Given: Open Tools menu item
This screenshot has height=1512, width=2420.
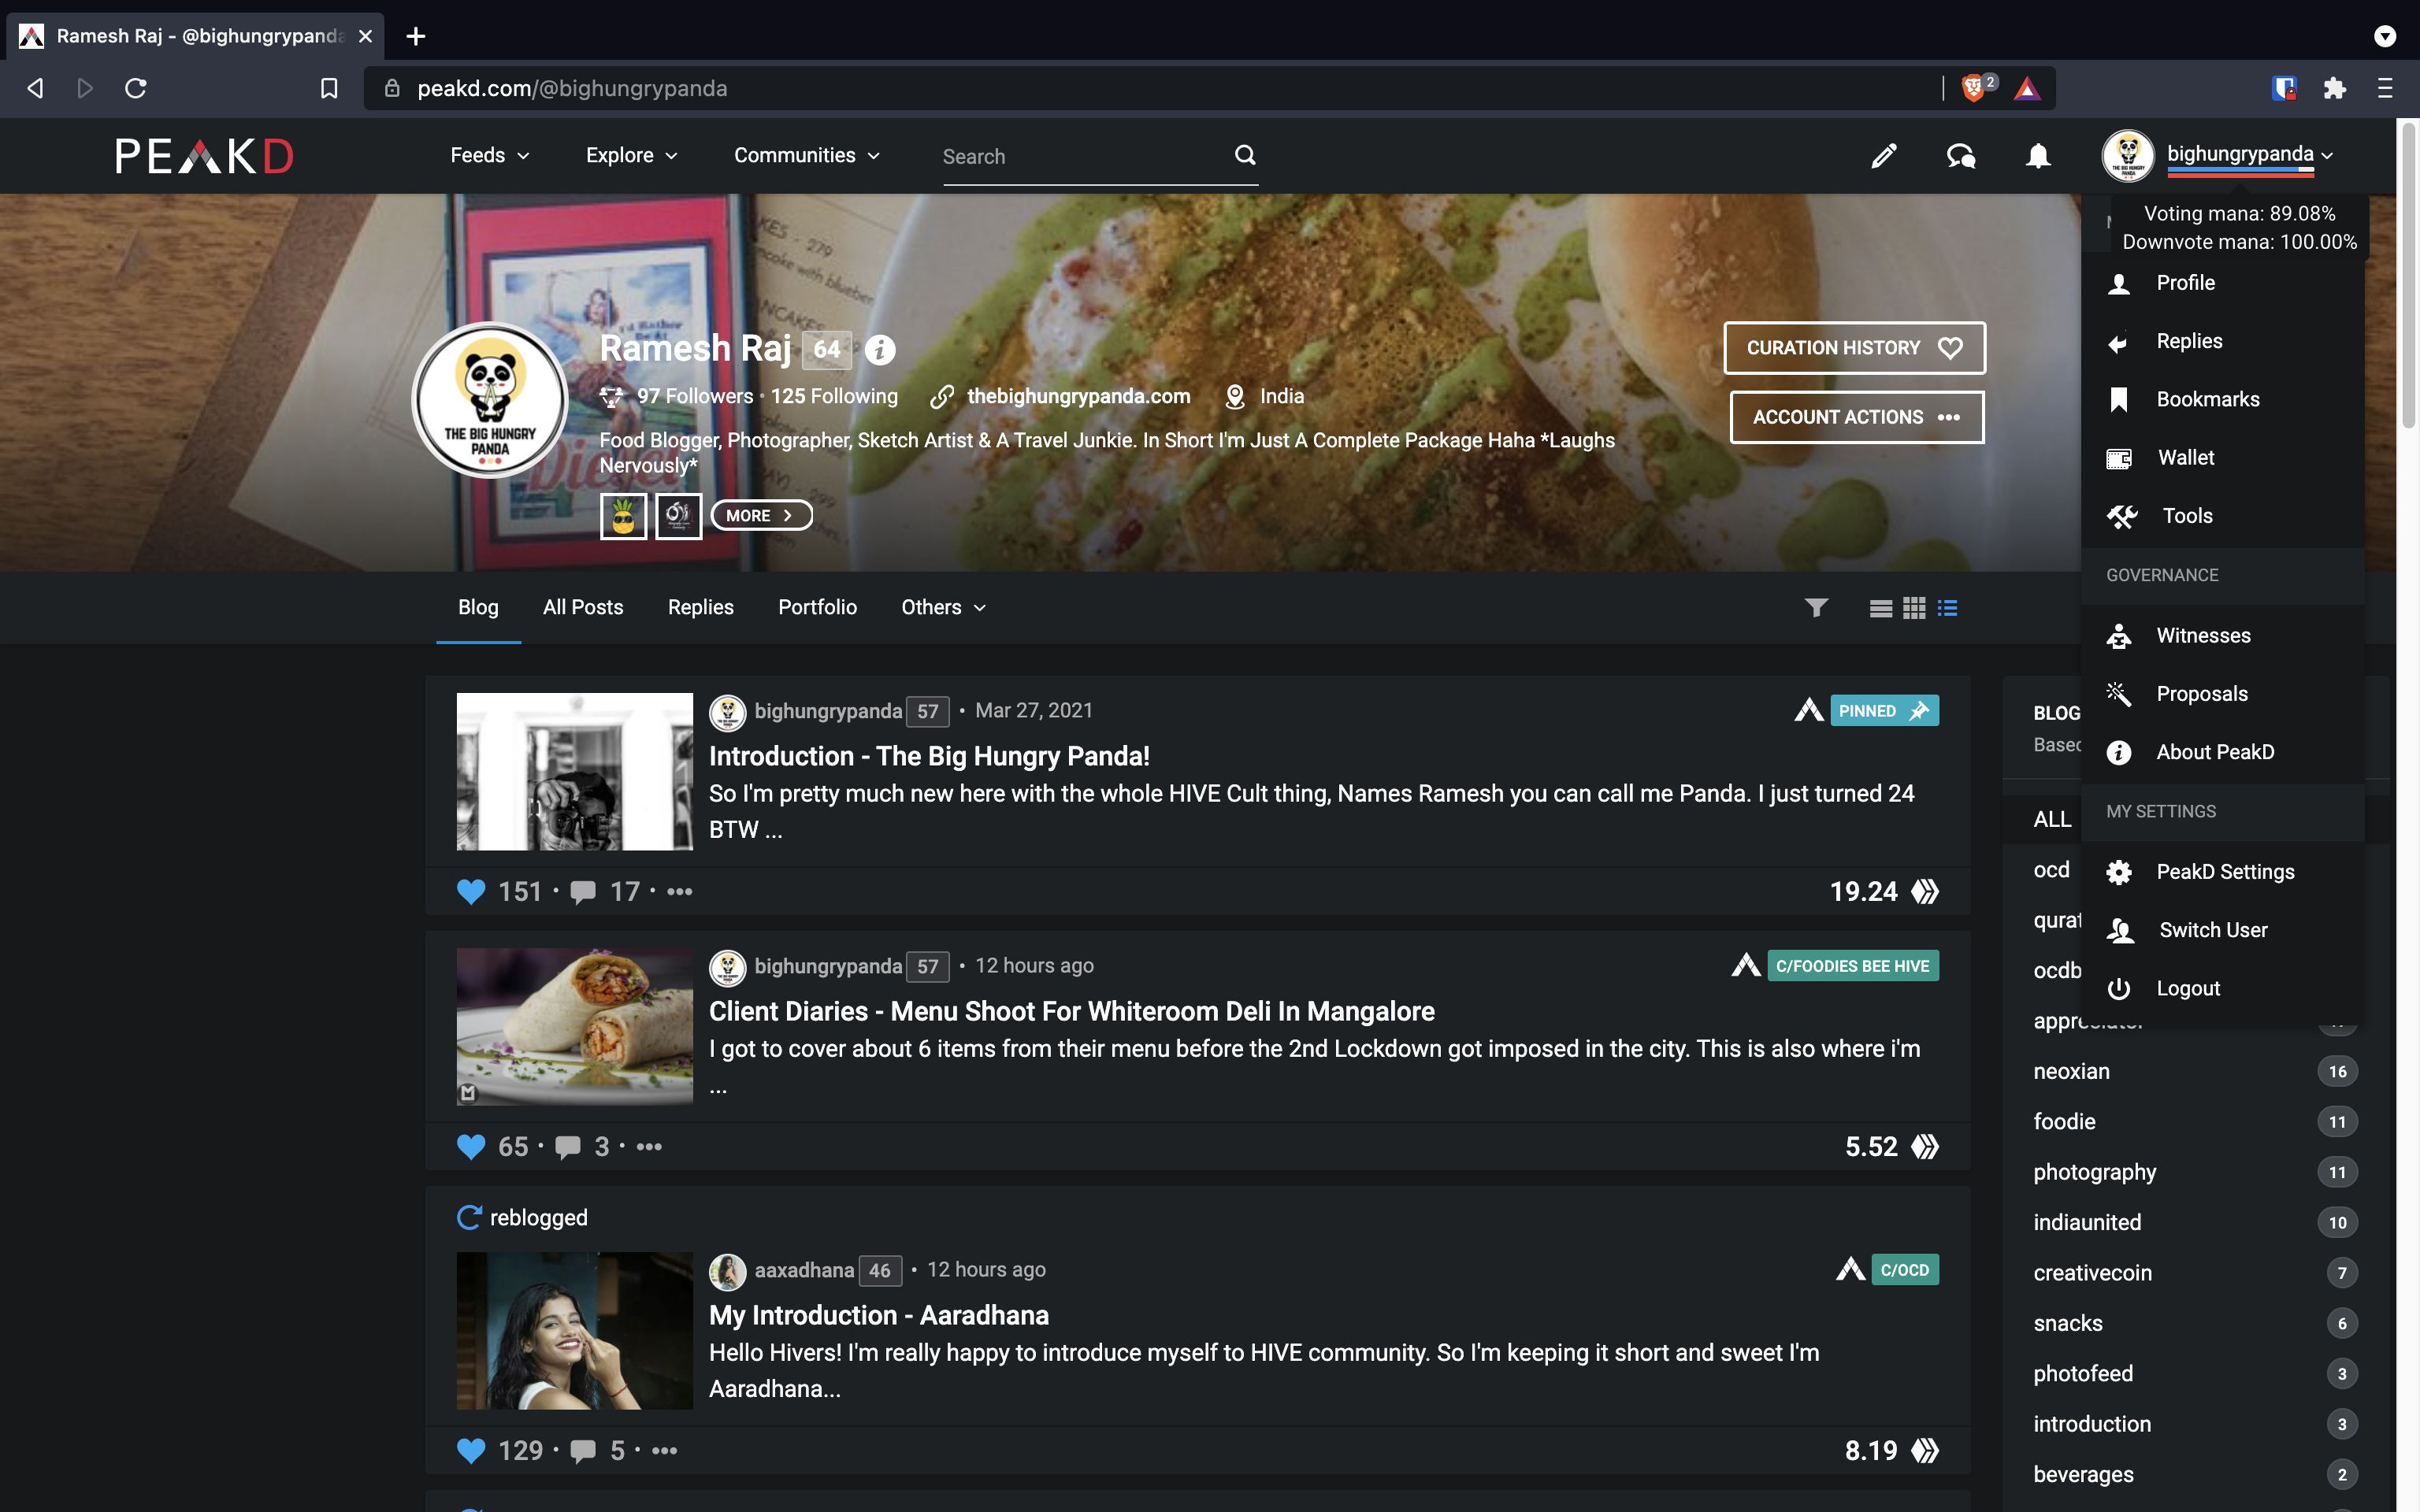Looking at the screenshot, I should [x=2222, y=515].
